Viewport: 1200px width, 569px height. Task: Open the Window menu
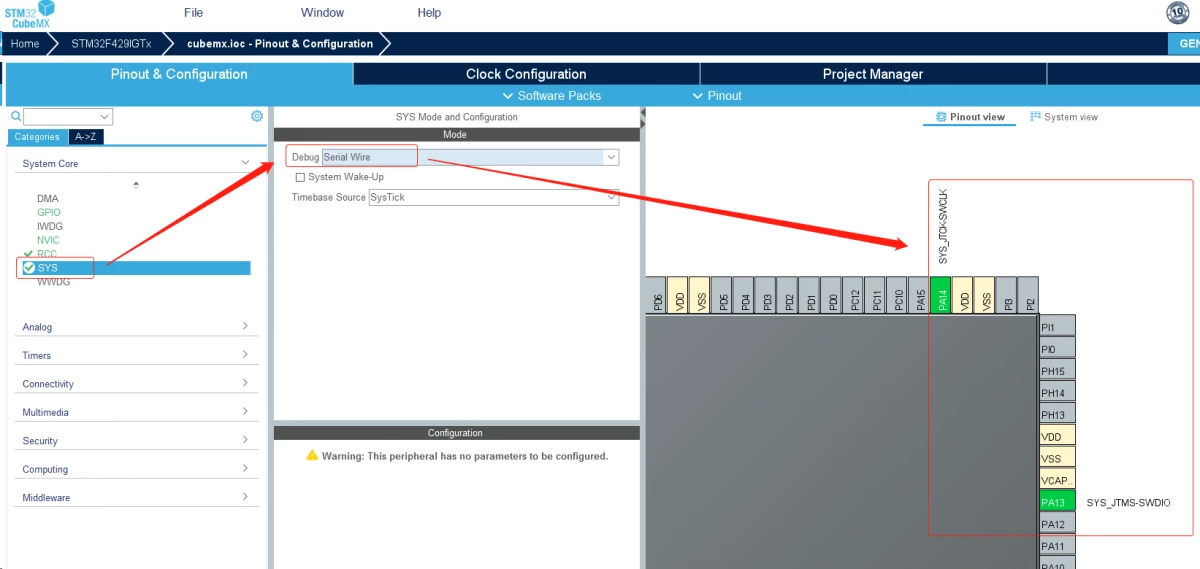(x=322, y=13)
